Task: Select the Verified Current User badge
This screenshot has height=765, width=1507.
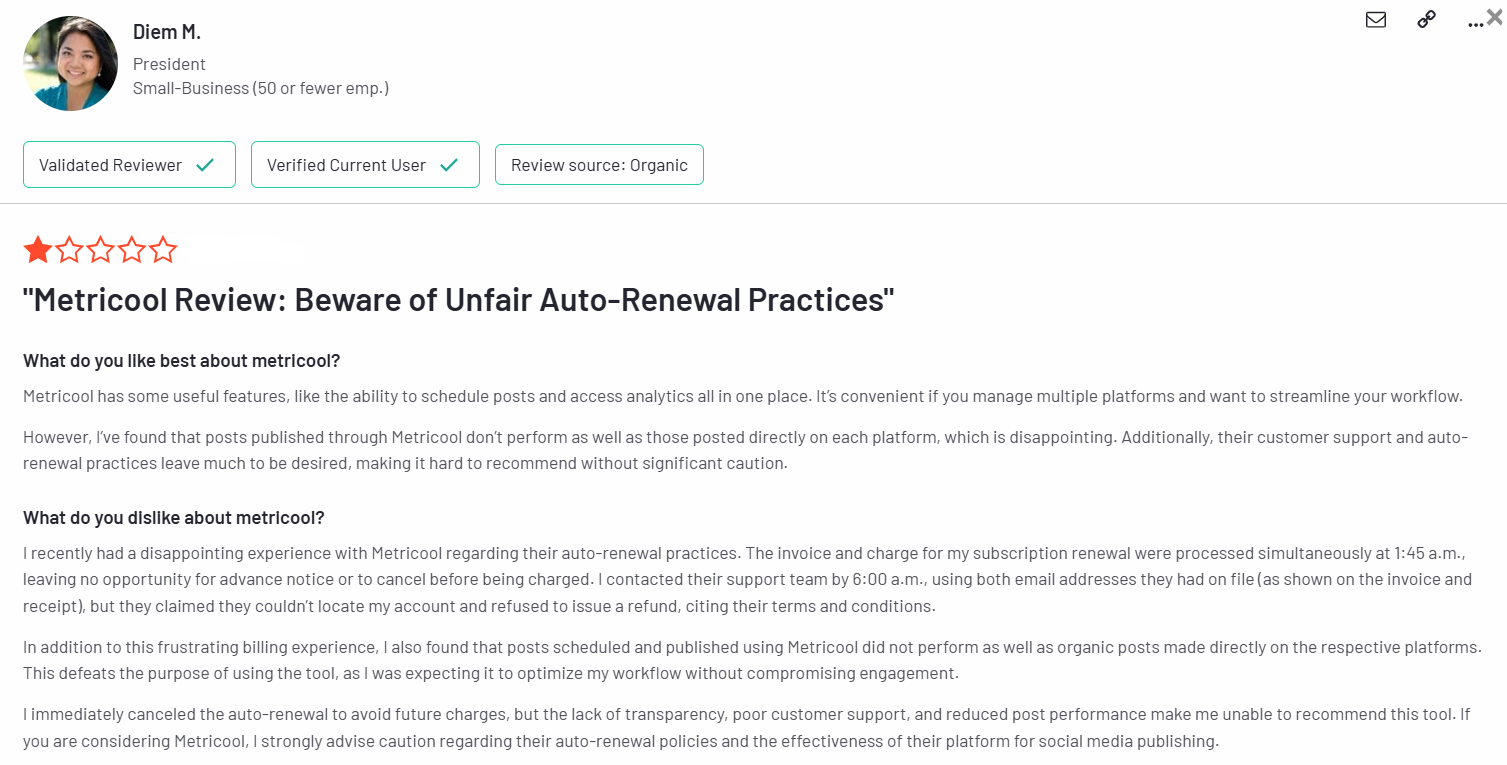Action: (x=365, y=165)
